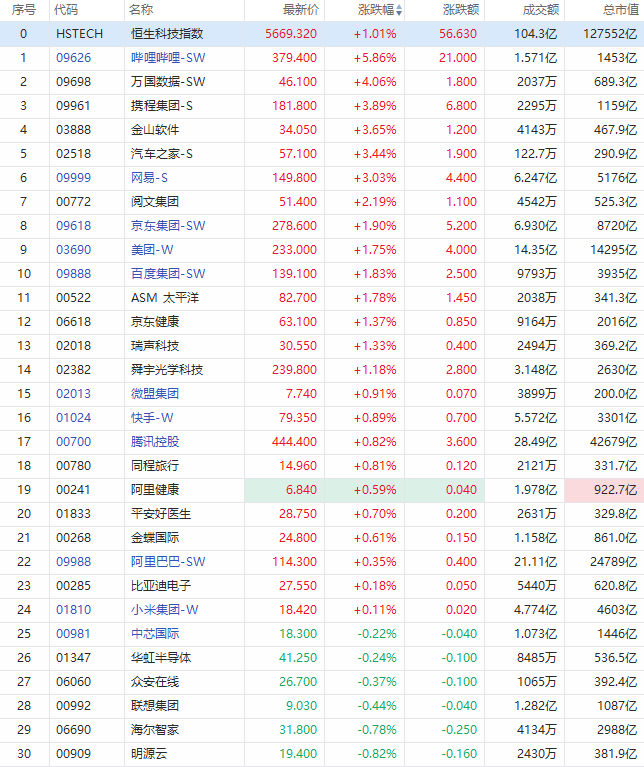Sort by 最新价 column header
Image resolution: width=644 pixels, height=767 pixels.
[300, 10]
